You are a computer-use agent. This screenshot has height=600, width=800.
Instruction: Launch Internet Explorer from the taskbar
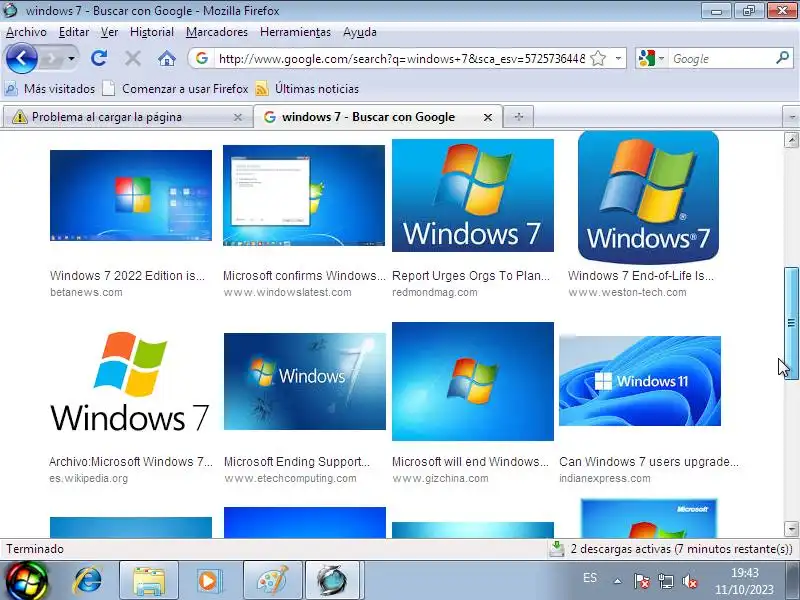(x=88, y=581)
